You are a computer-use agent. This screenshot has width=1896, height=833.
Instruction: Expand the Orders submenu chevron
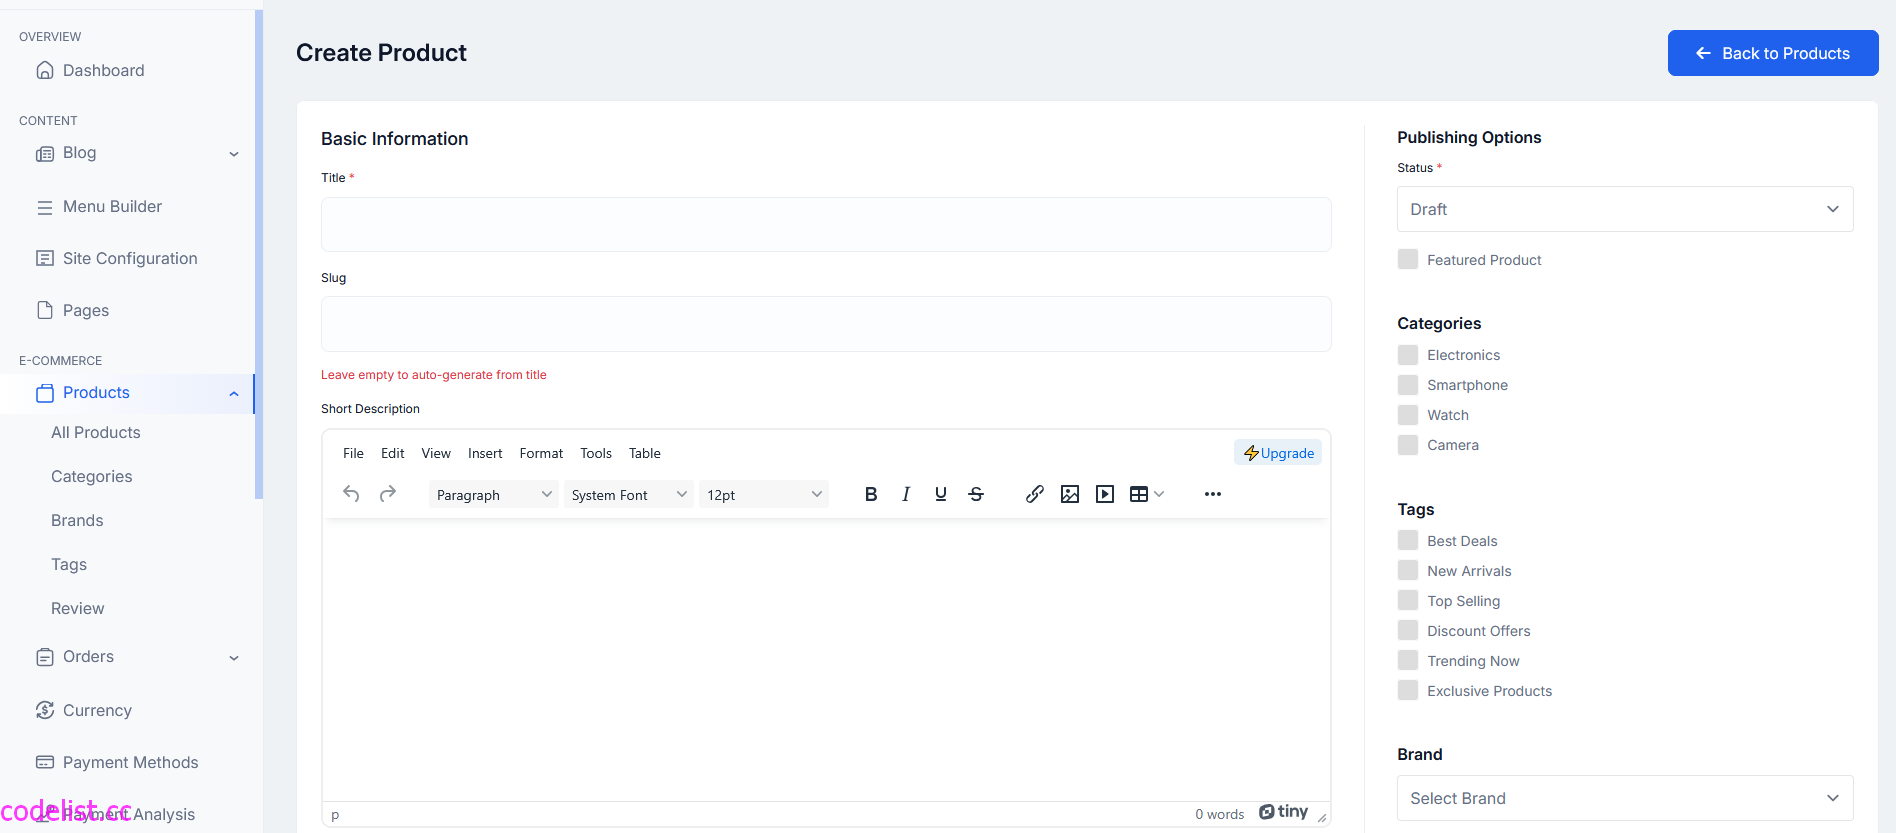coord(234,658)
